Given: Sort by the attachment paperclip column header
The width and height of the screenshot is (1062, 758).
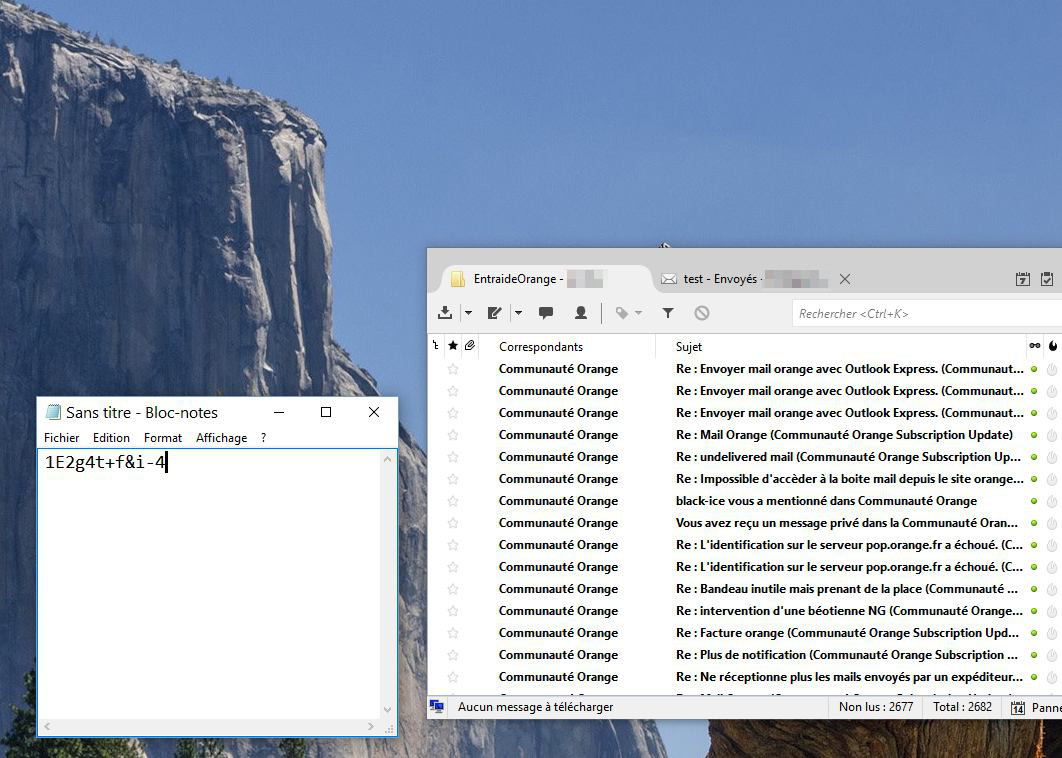Looking at the screenshot, I should click(470, 346).
